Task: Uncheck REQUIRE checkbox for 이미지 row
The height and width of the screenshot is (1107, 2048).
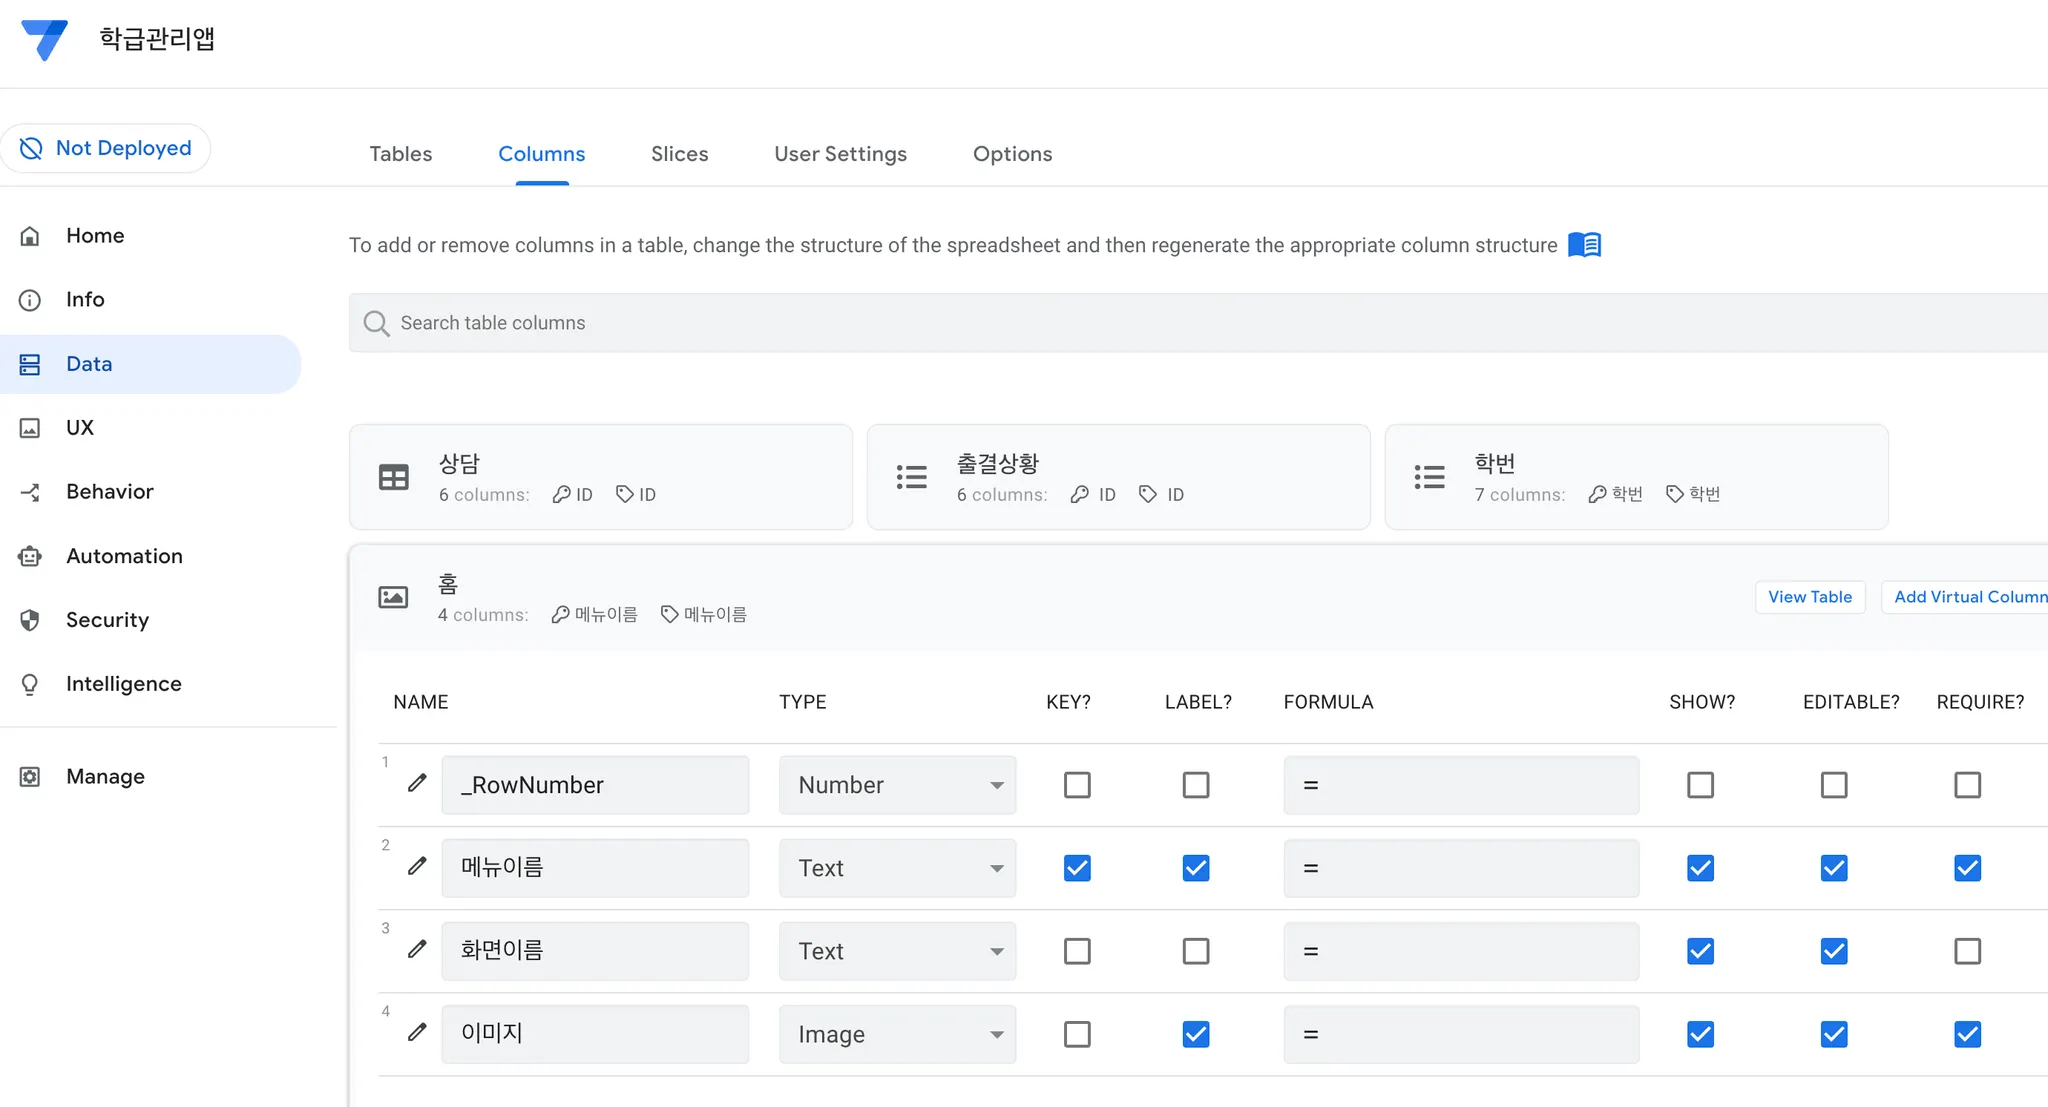Action: click(1967, 1034)
